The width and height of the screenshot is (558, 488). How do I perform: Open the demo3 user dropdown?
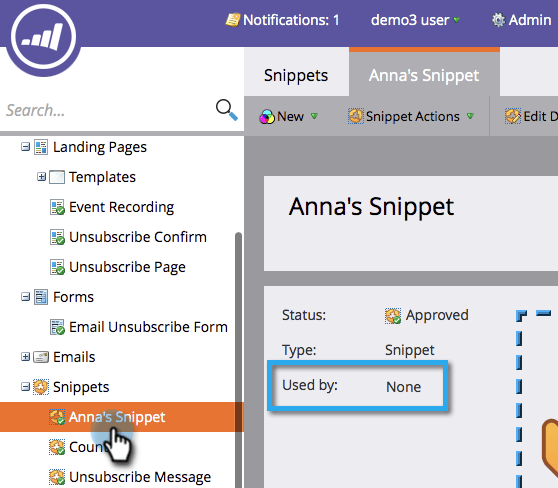[415, 20]
